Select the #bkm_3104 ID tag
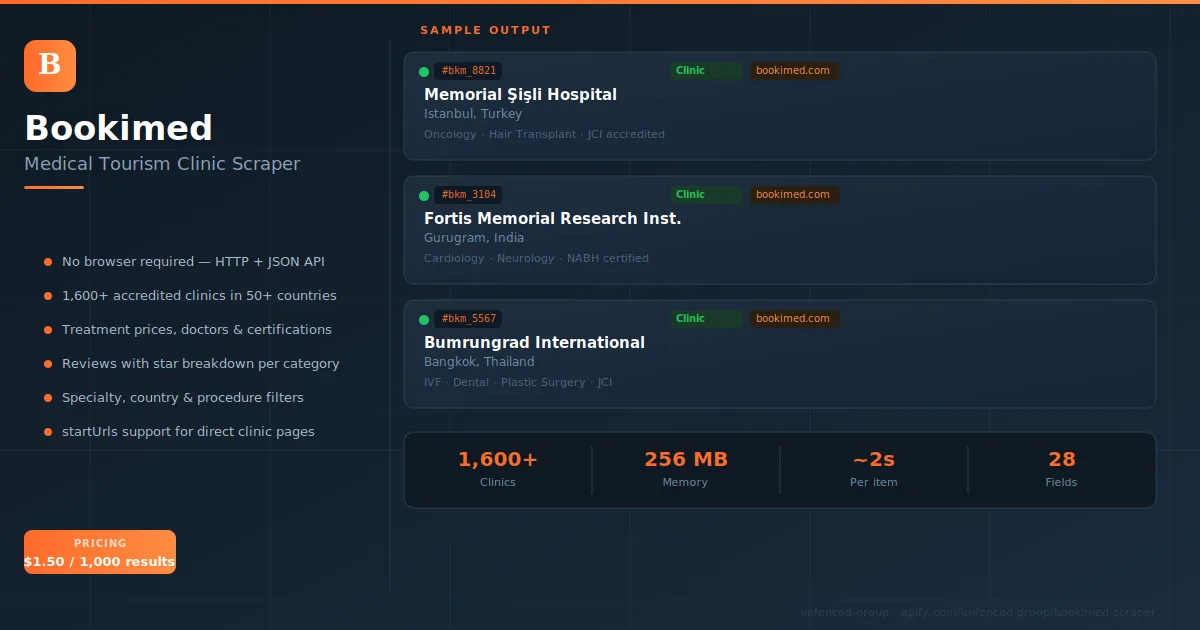This screenshot has width=1200, height=630. pos(468,195)
